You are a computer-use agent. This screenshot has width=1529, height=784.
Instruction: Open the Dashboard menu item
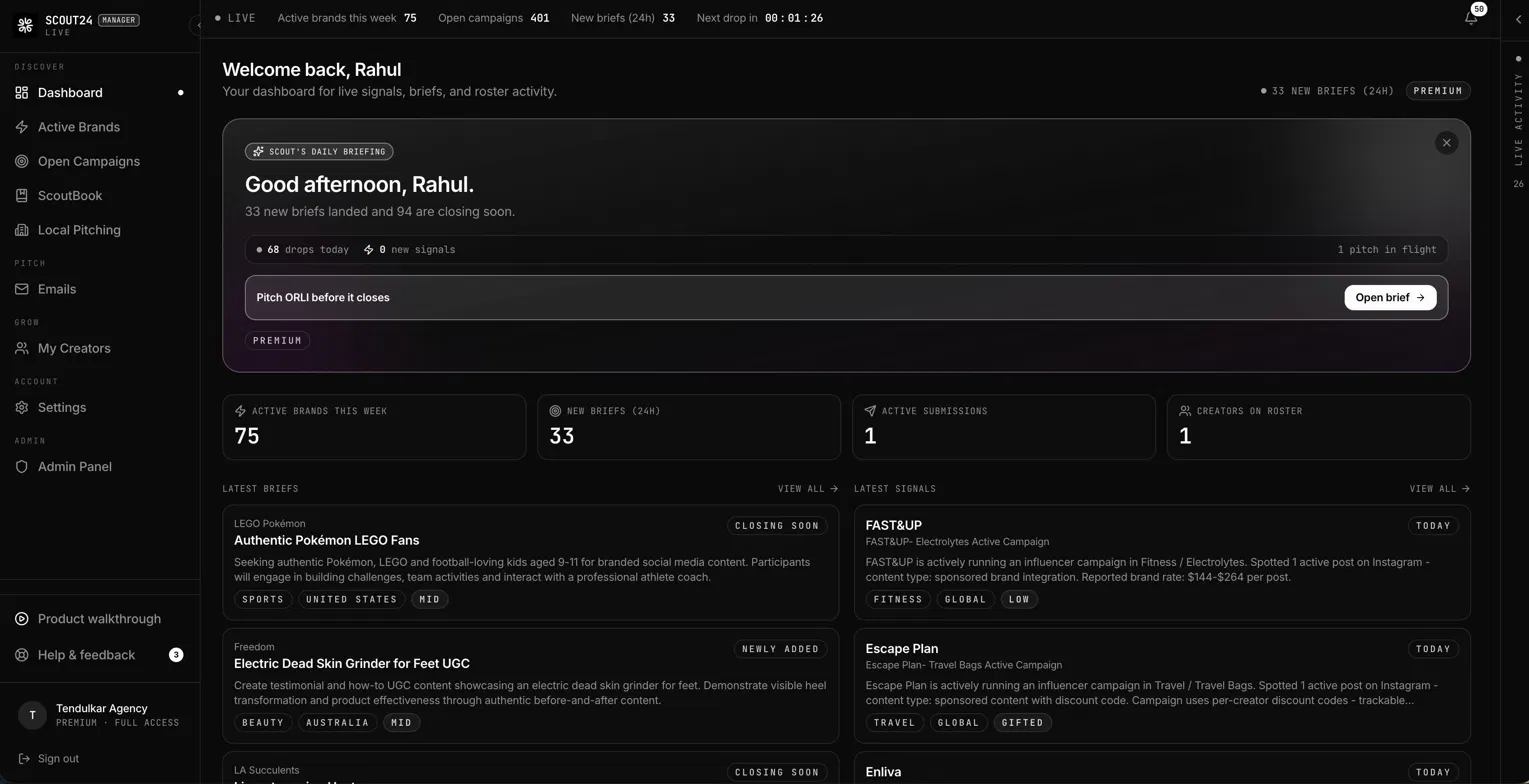[98, 93]
